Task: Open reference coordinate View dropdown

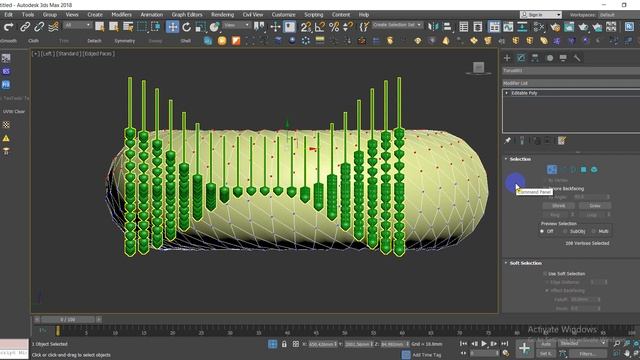Action: [236, 25]
